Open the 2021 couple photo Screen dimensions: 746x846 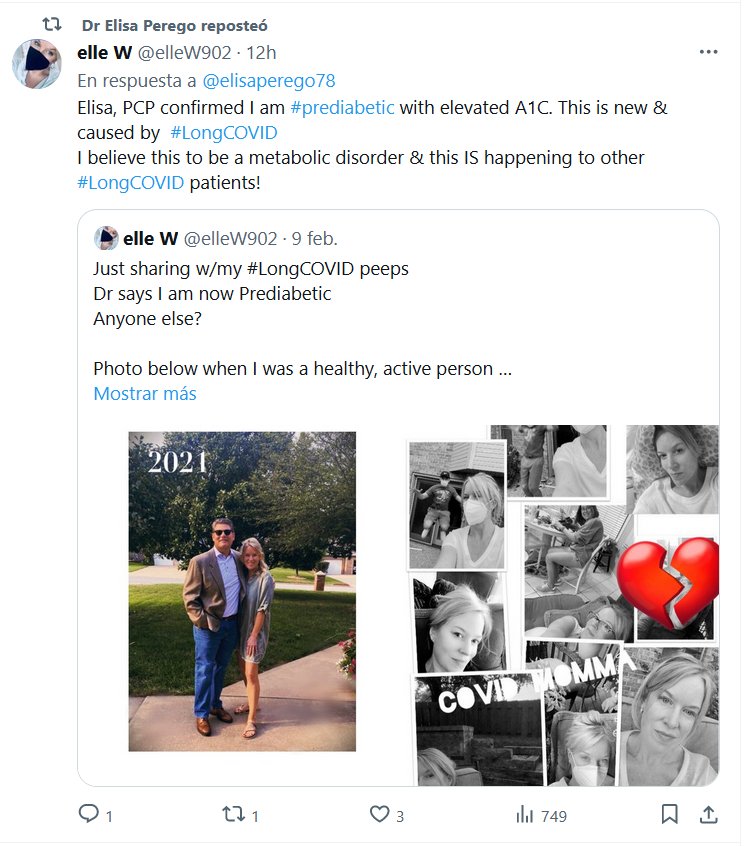tap(242, 590)
